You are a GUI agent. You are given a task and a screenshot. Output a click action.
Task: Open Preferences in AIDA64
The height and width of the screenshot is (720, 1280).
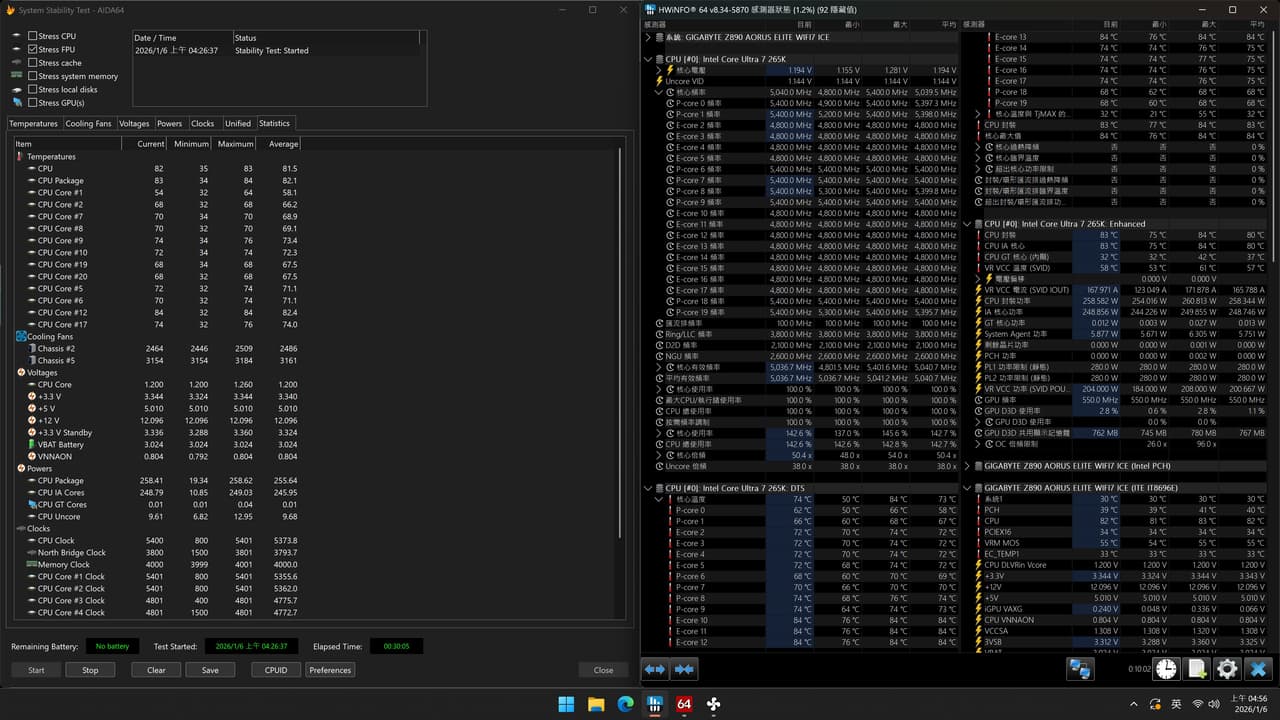[x=330, y=670]
